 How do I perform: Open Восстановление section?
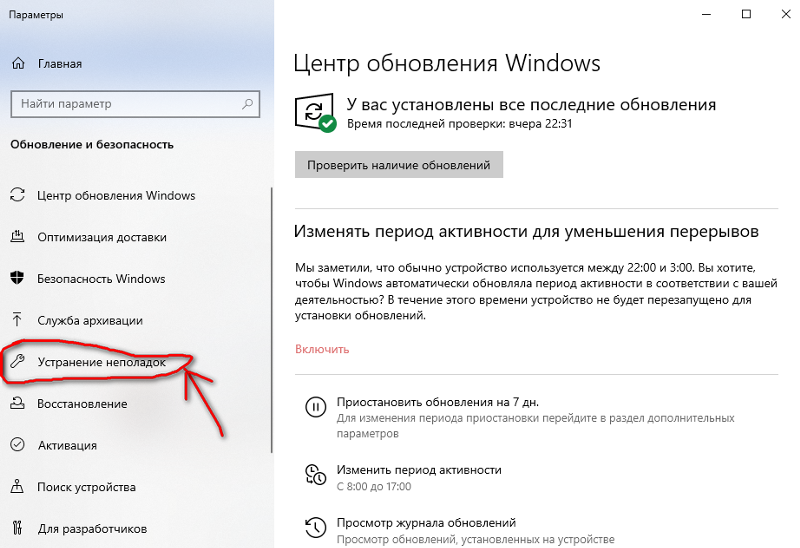[x=82, y=404]
